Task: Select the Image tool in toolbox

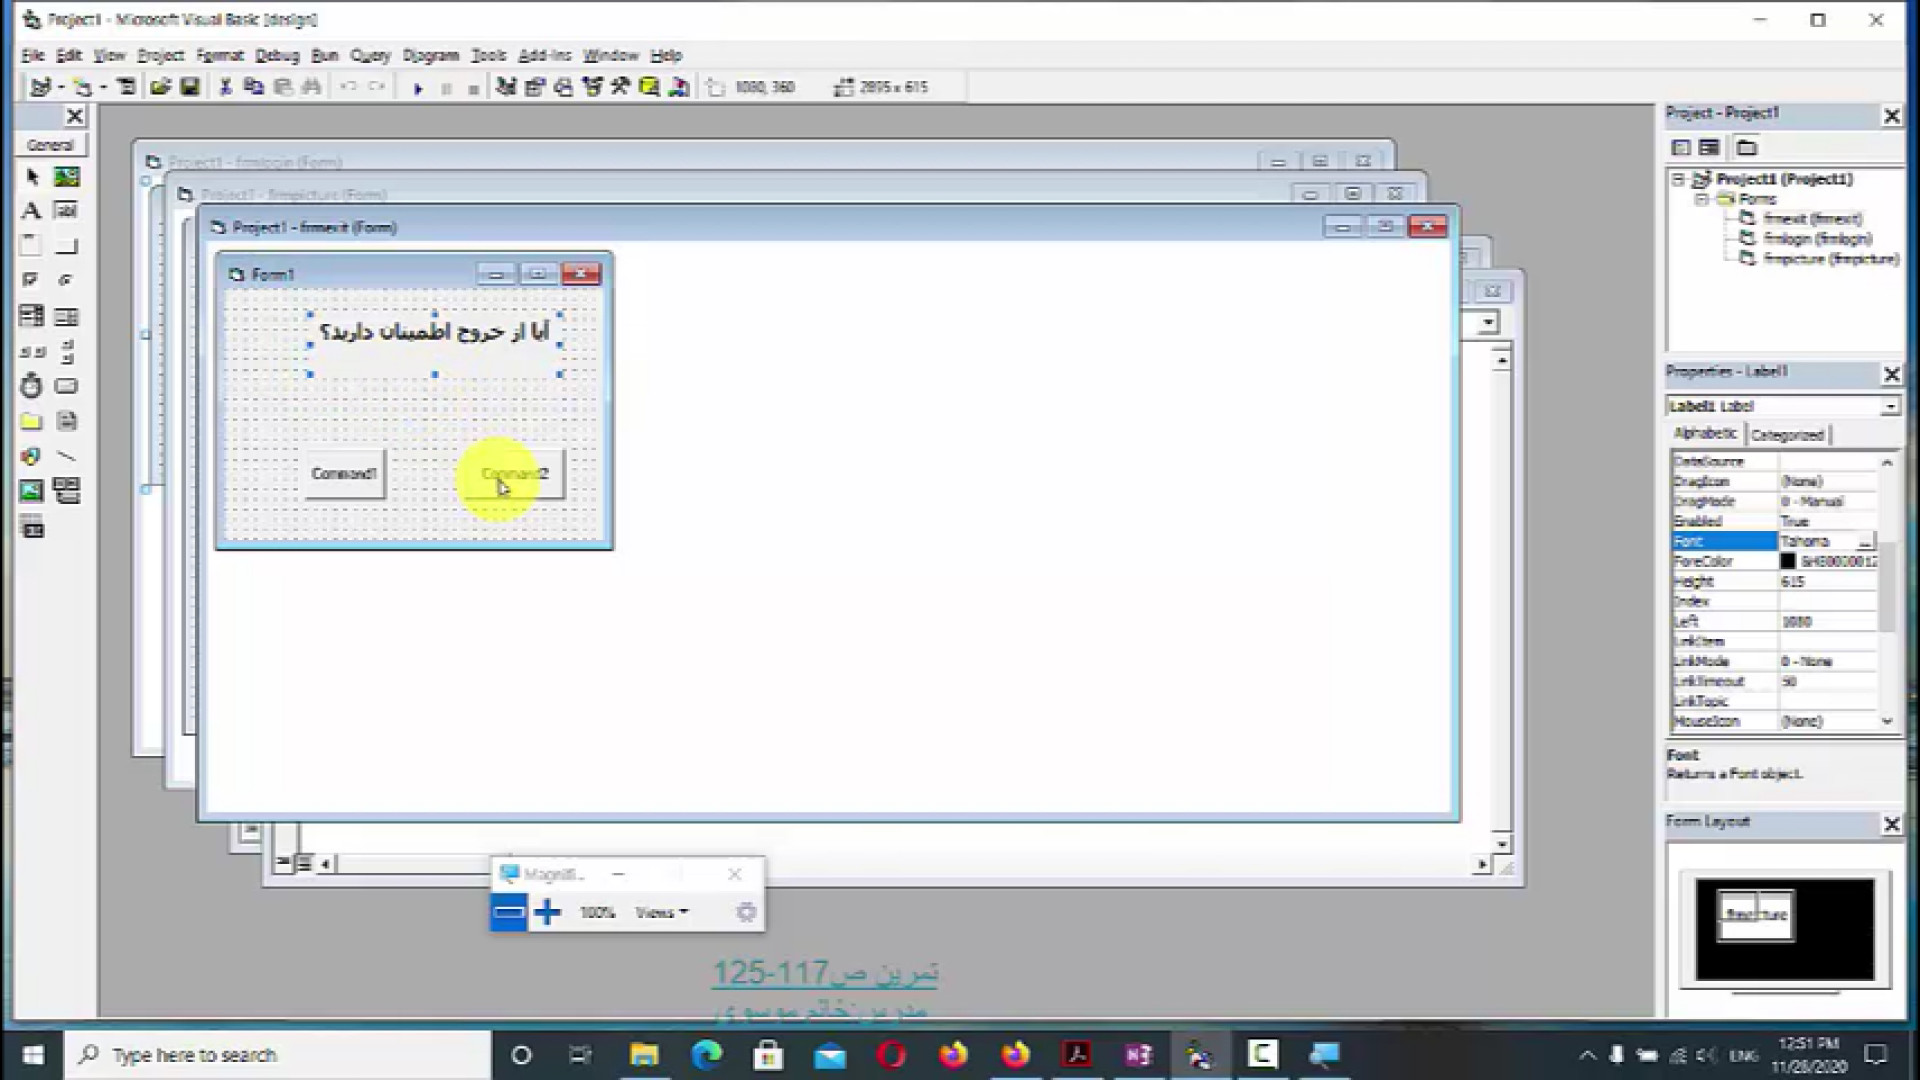Action: pos(31,491)
